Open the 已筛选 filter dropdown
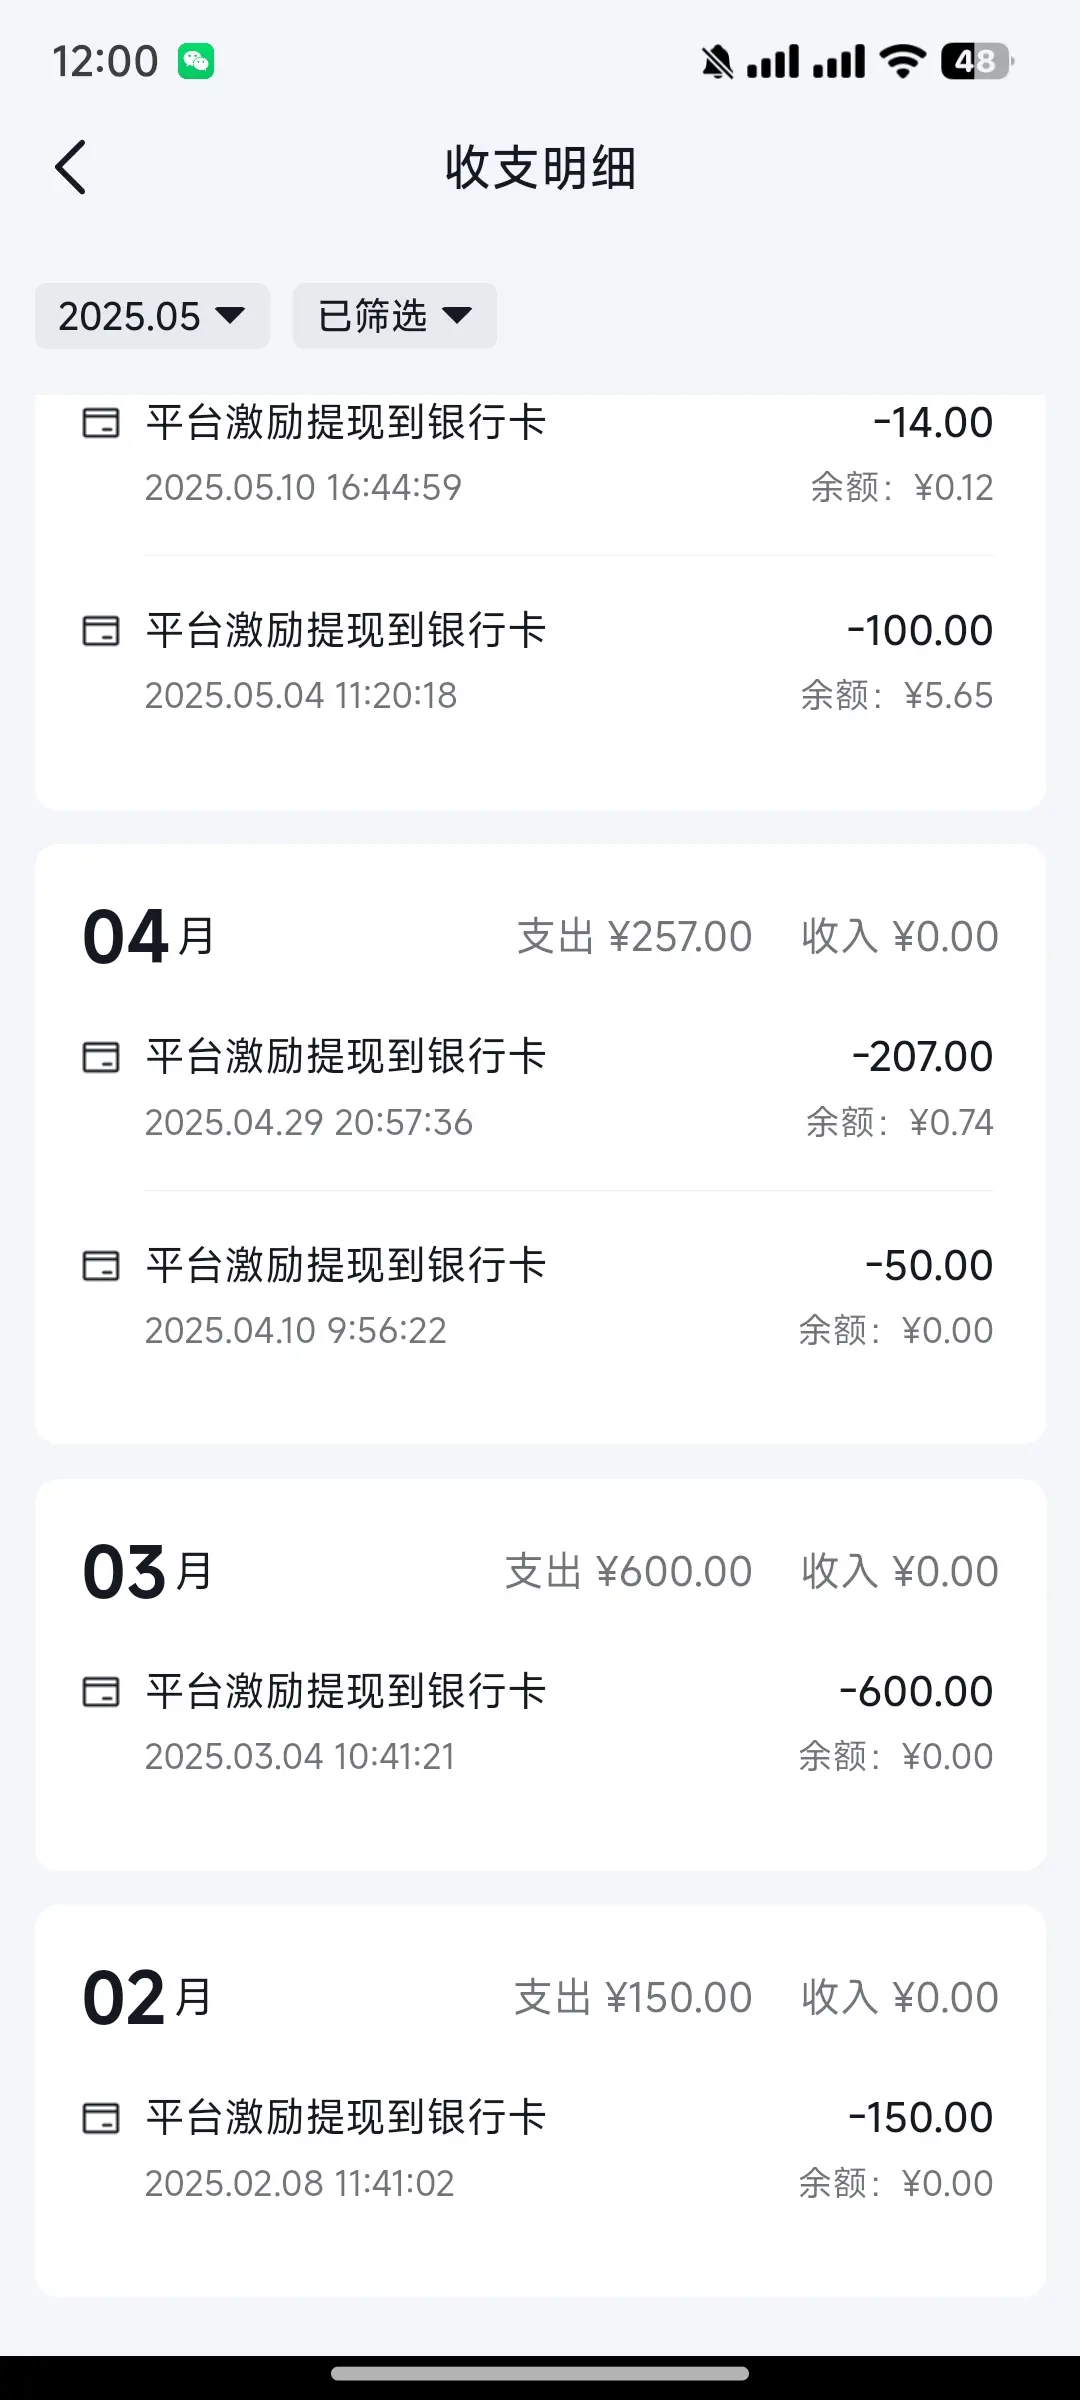Image resolution: width=1080 pixels, height=2400 pixels. click(395, 316)
